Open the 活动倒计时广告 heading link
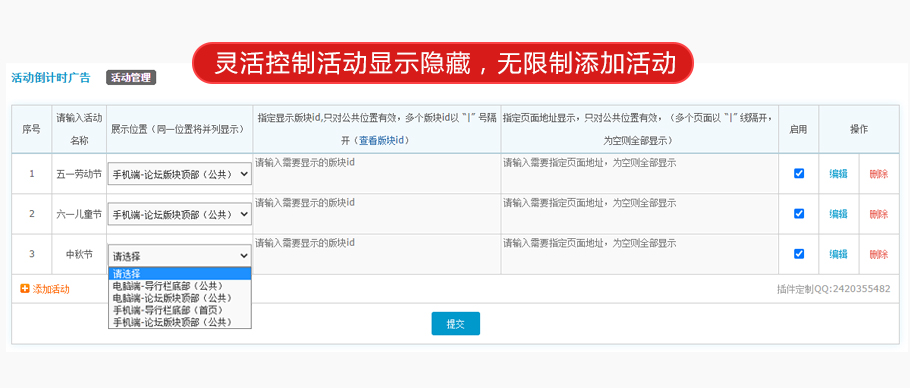910x388 pixels. tap(51, 78)
